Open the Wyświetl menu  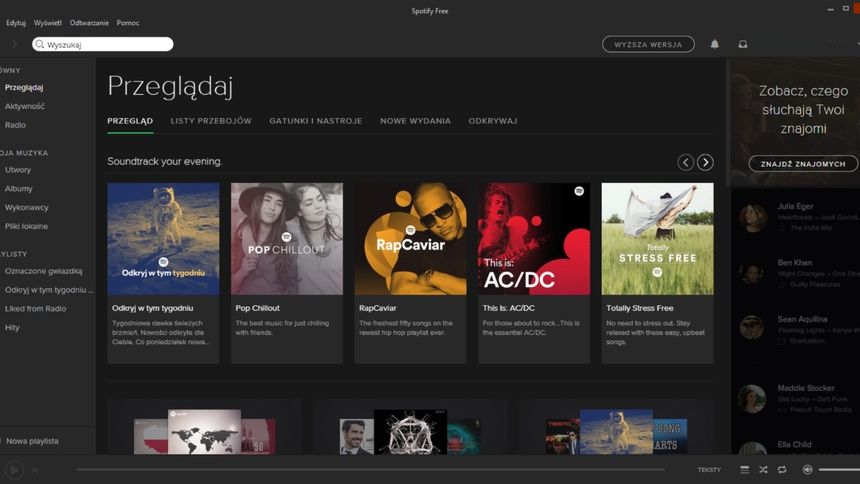(x=47, y=22)
